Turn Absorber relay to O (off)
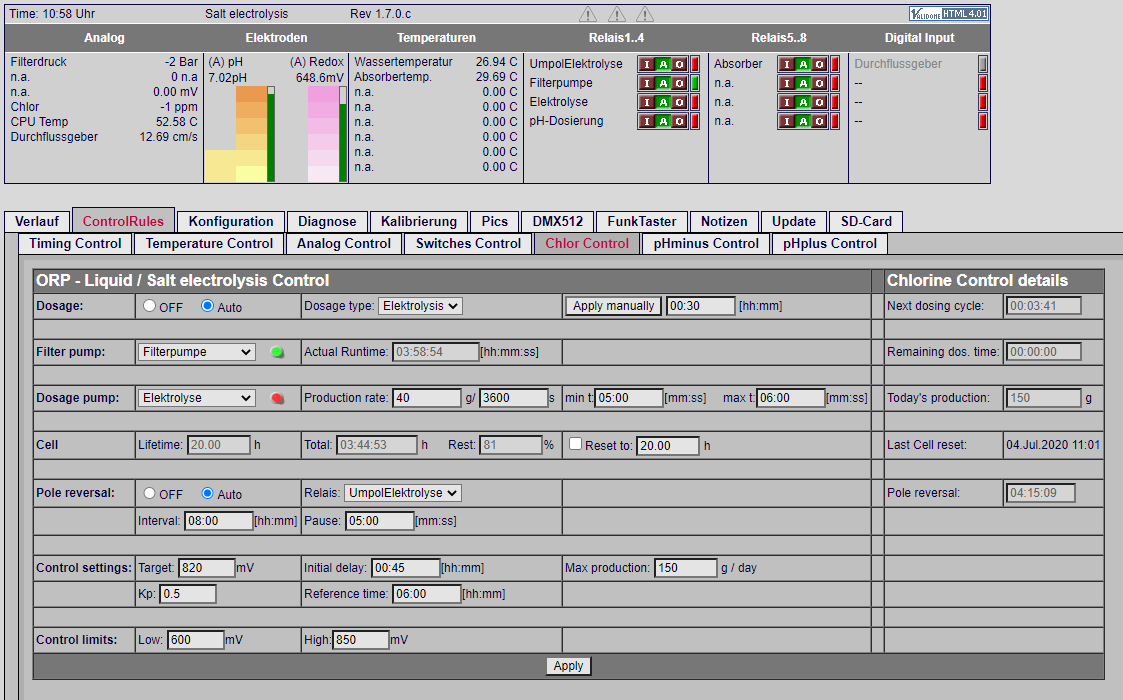This screenshot has width=1123, height=700. 820,64
